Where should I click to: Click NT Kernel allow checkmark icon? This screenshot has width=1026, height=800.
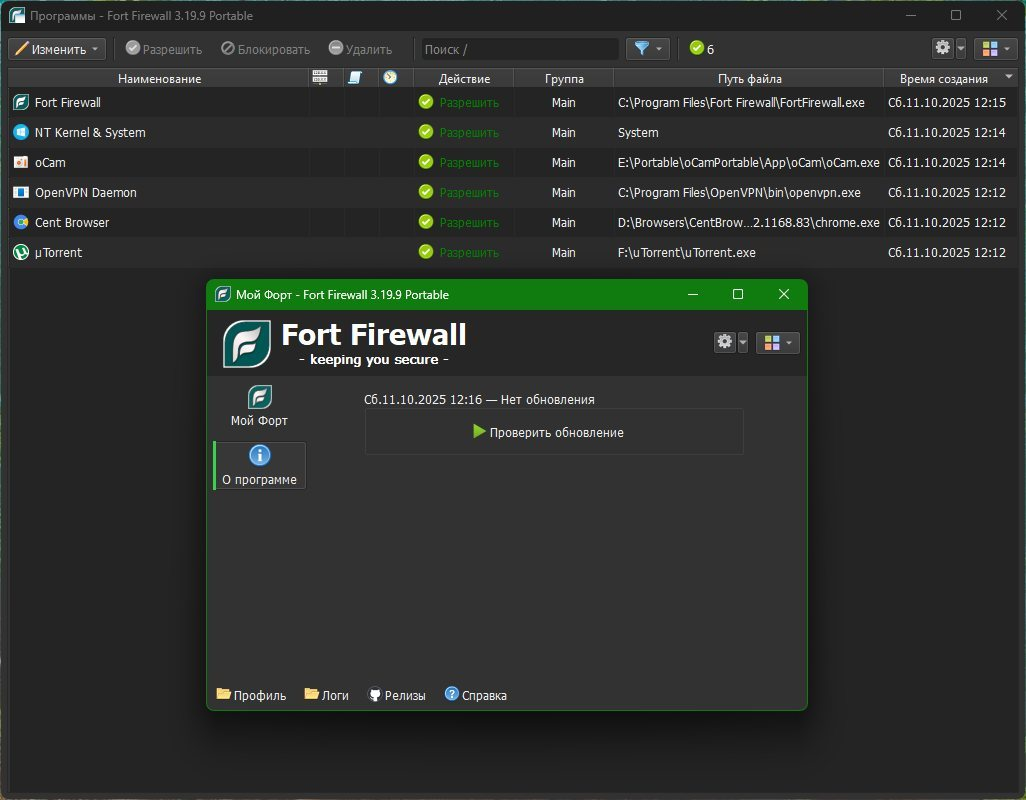[x=426, y=132]
